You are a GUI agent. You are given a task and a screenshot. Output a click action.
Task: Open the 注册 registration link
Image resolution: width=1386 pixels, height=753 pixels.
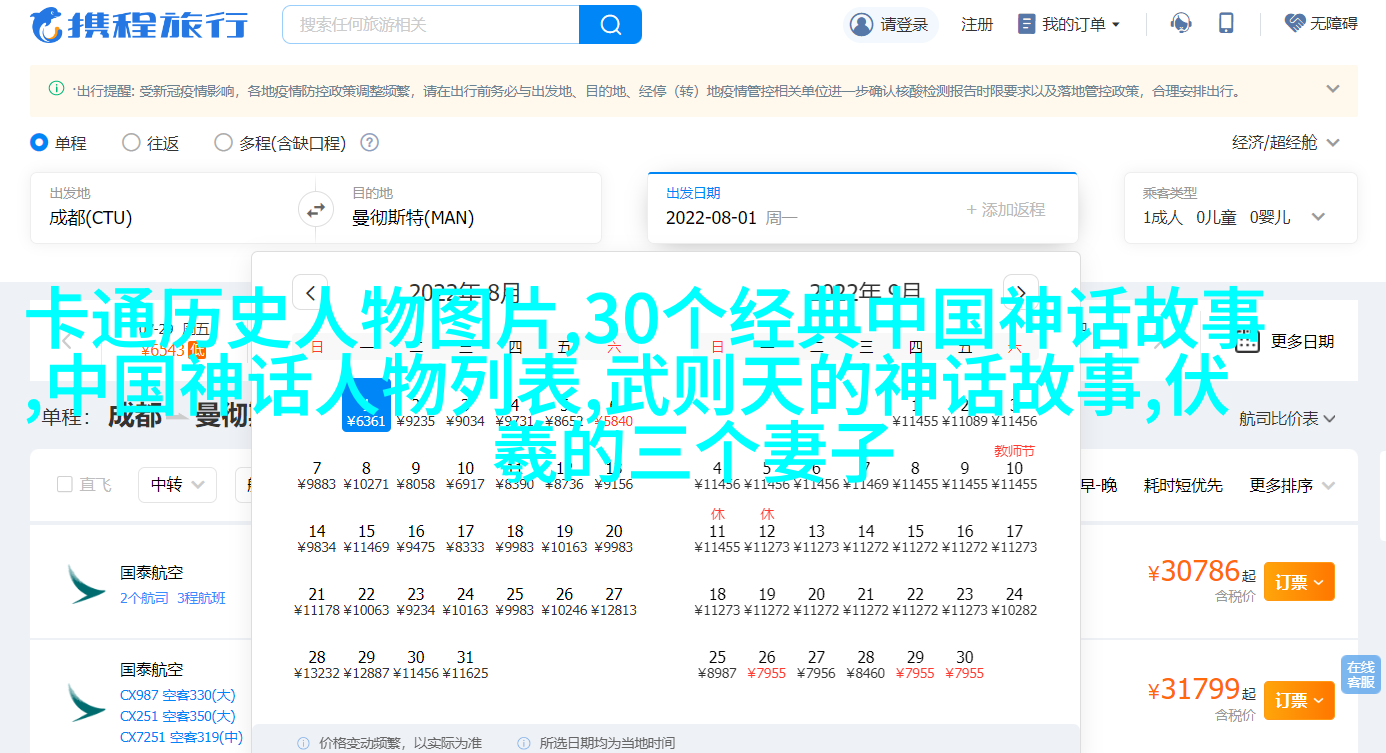point(976,24)
